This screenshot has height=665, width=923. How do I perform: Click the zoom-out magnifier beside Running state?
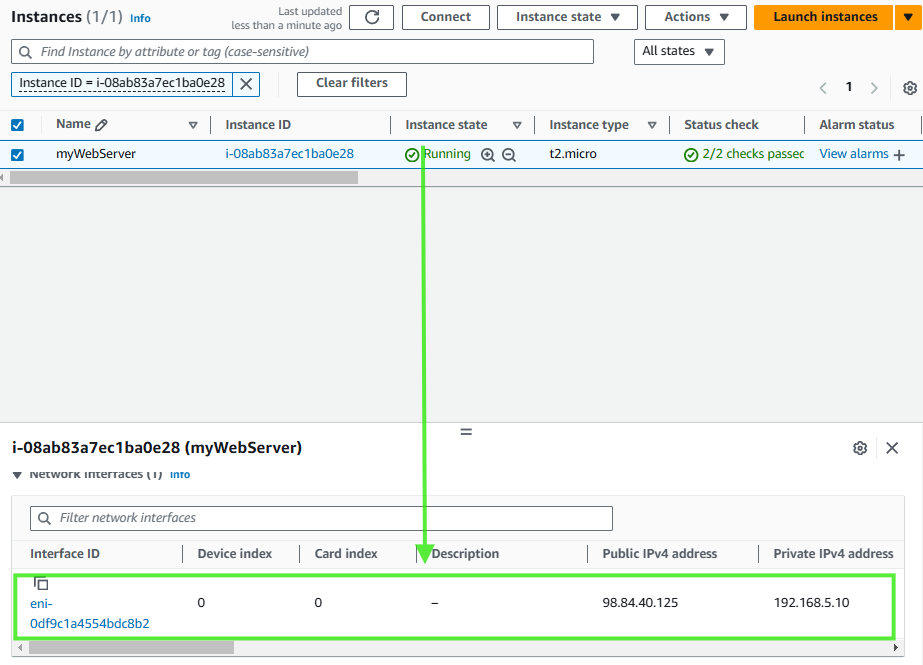click(509, 155)
